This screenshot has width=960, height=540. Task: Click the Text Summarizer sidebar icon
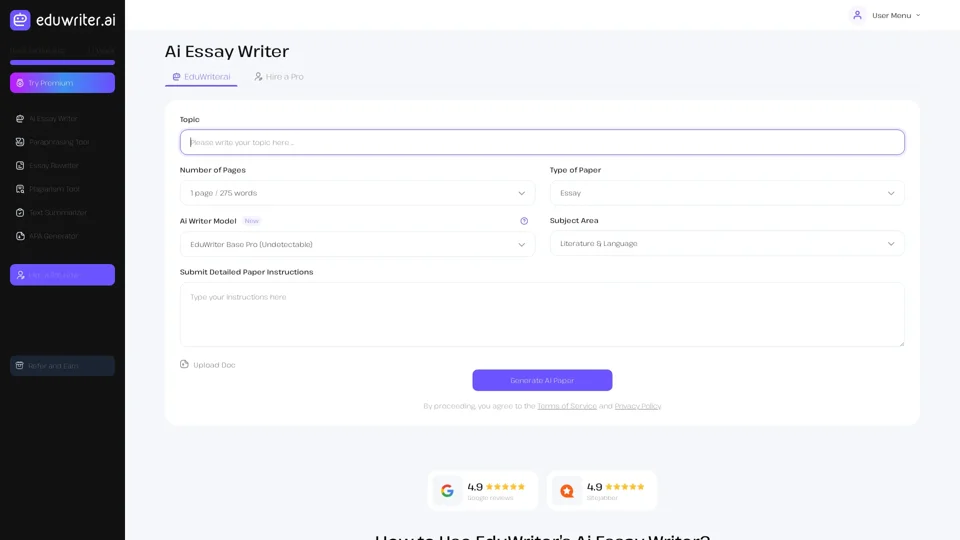pyautogui.click(x=20, y=212)
